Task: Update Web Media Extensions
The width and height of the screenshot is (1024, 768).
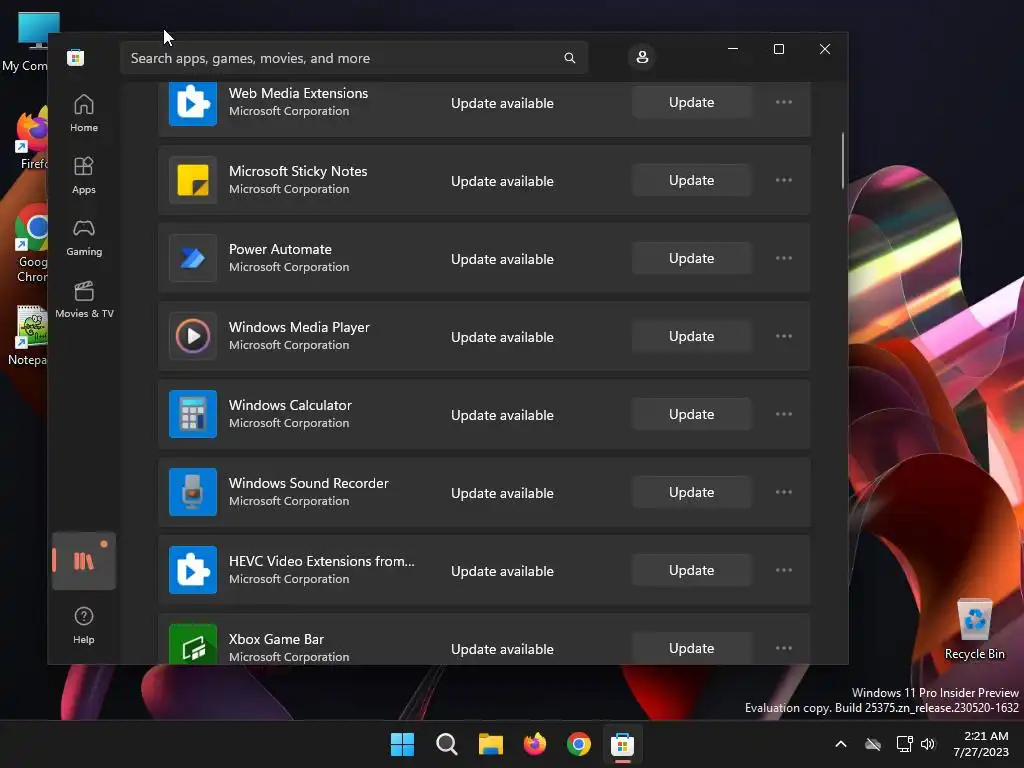Action: point(692,103)
